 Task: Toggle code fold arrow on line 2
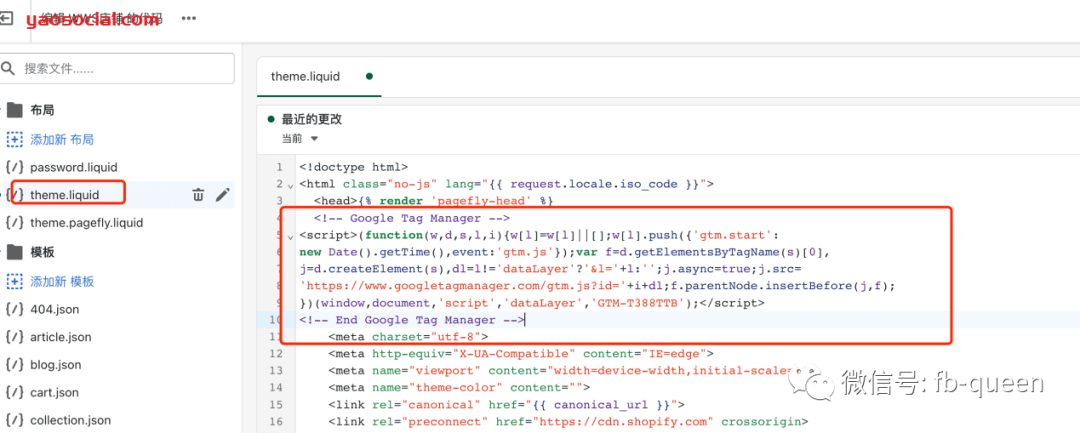click(289, 184)
